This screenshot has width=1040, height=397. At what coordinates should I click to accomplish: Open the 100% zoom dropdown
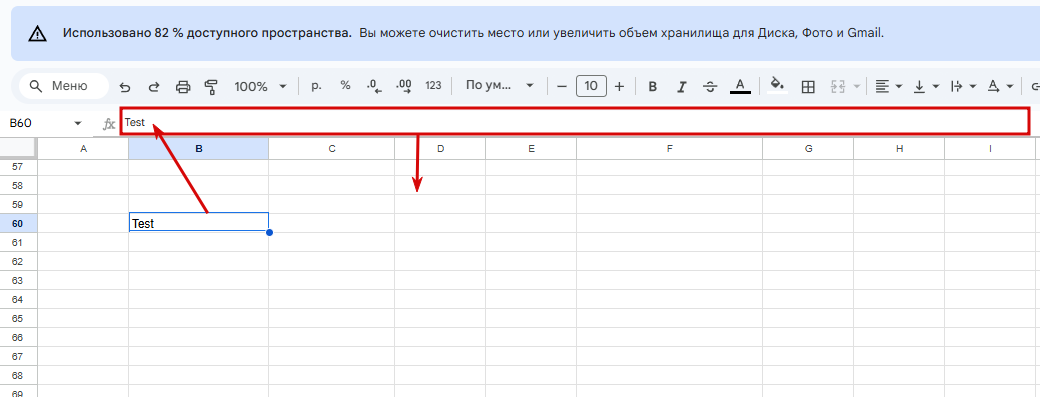click(261, 86)
